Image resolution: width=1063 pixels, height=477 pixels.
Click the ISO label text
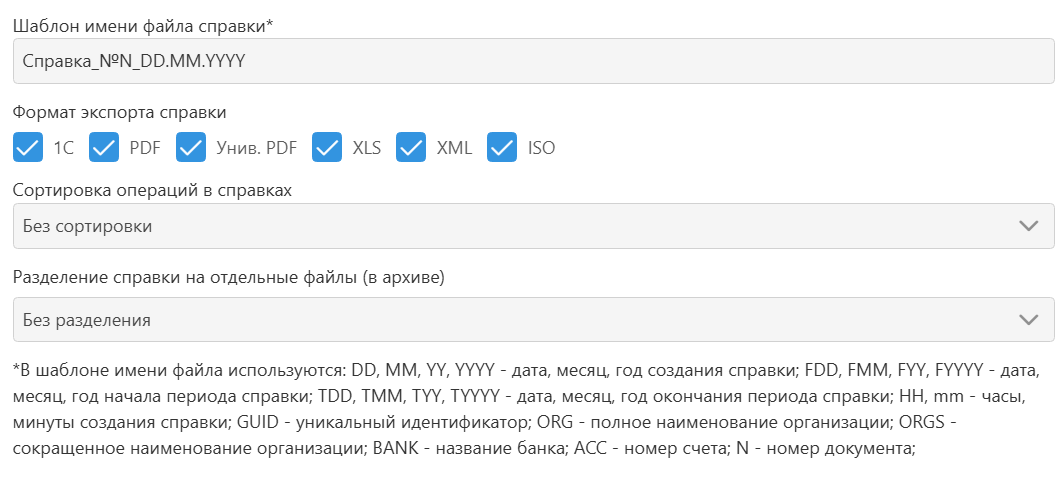[541, 148]
